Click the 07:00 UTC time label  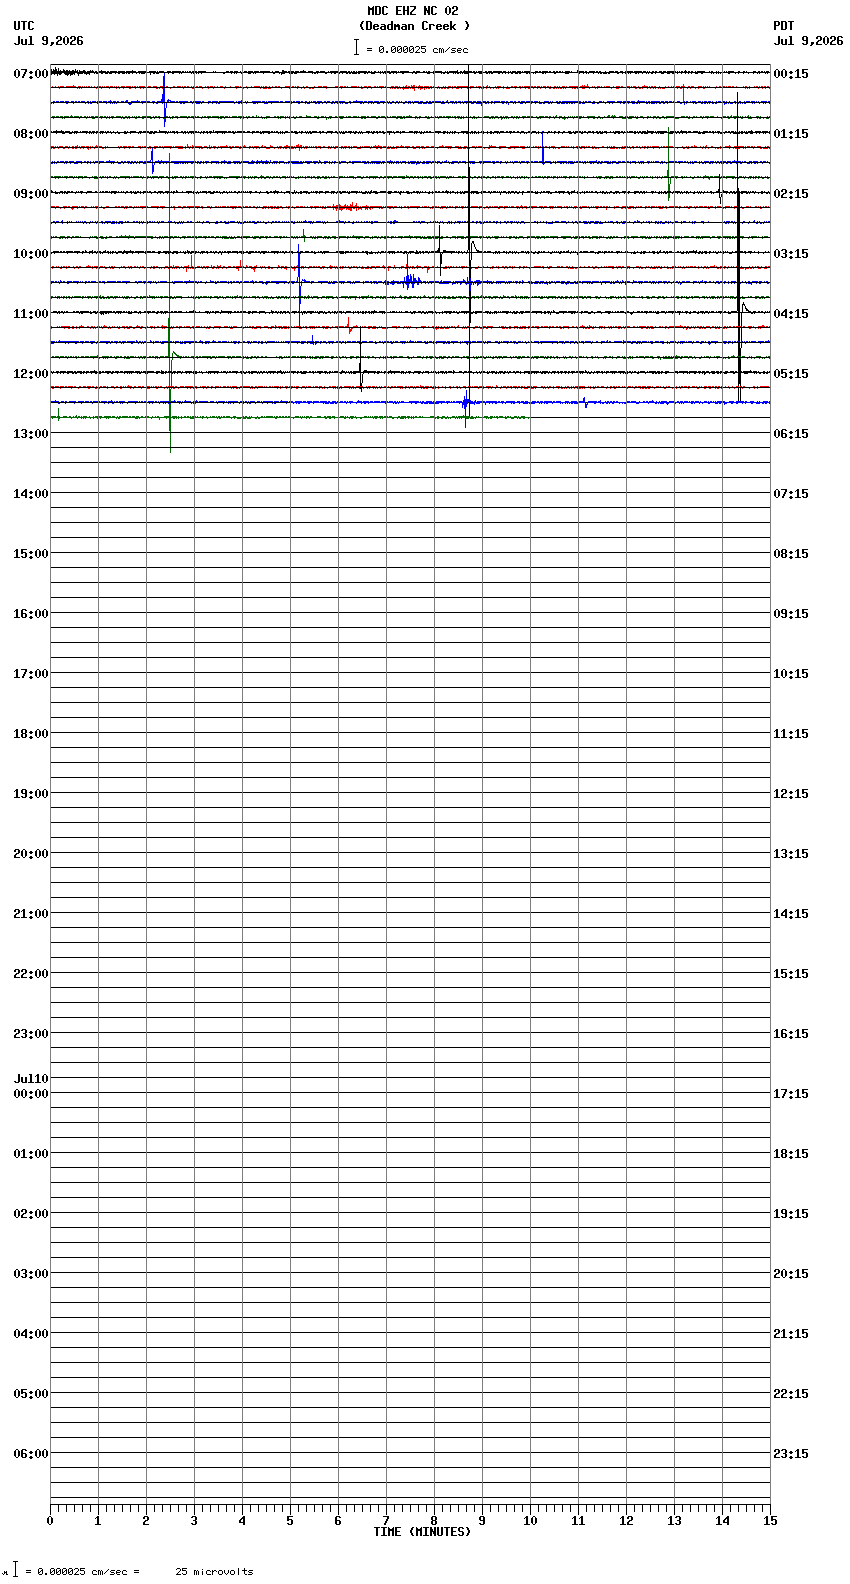31,74
